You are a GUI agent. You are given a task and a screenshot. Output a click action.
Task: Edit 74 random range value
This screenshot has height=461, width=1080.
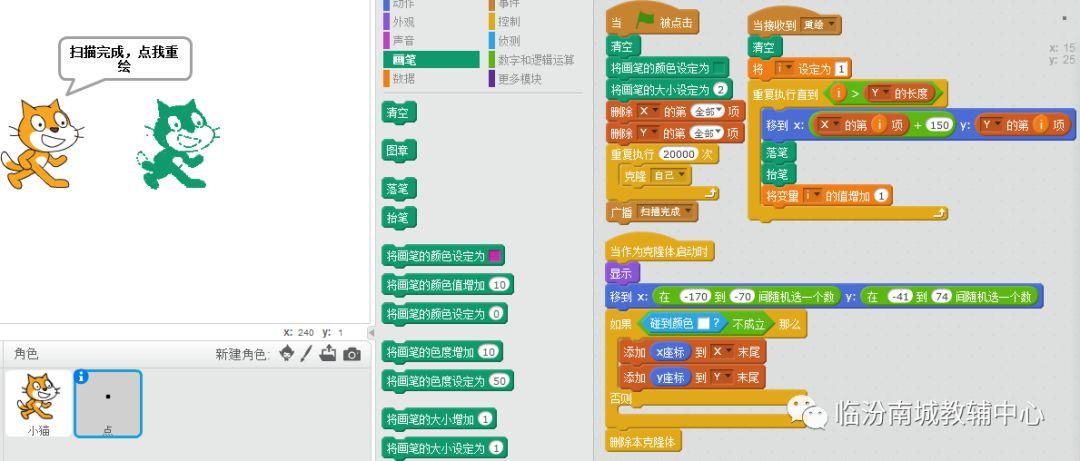[942, 296]
